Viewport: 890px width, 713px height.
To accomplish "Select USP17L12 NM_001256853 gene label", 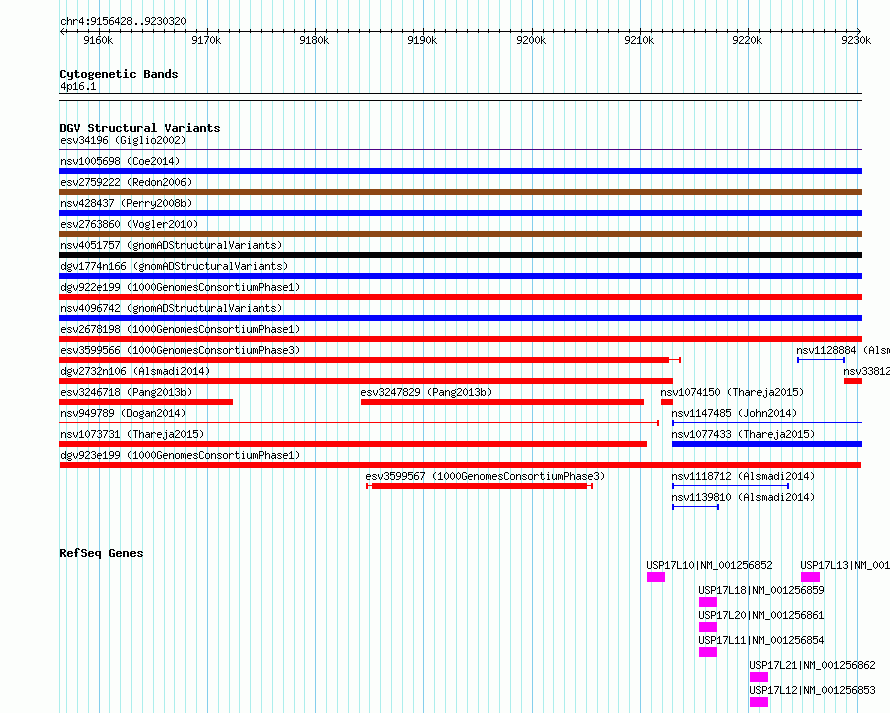I will click(x=813, y=690).
